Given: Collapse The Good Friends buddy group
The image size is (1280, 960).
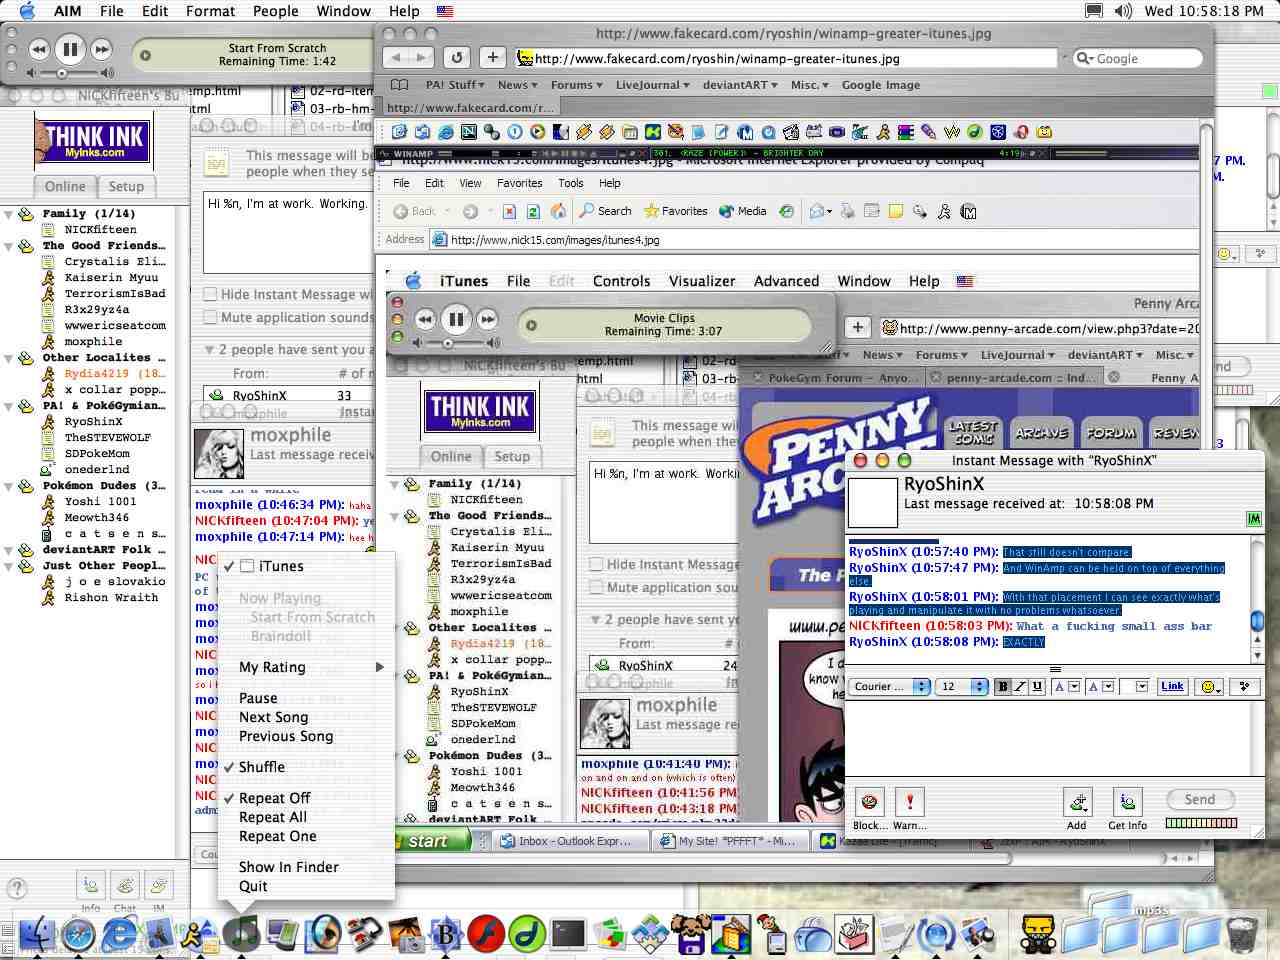Looking at the screenshot, I should point(8,246).
